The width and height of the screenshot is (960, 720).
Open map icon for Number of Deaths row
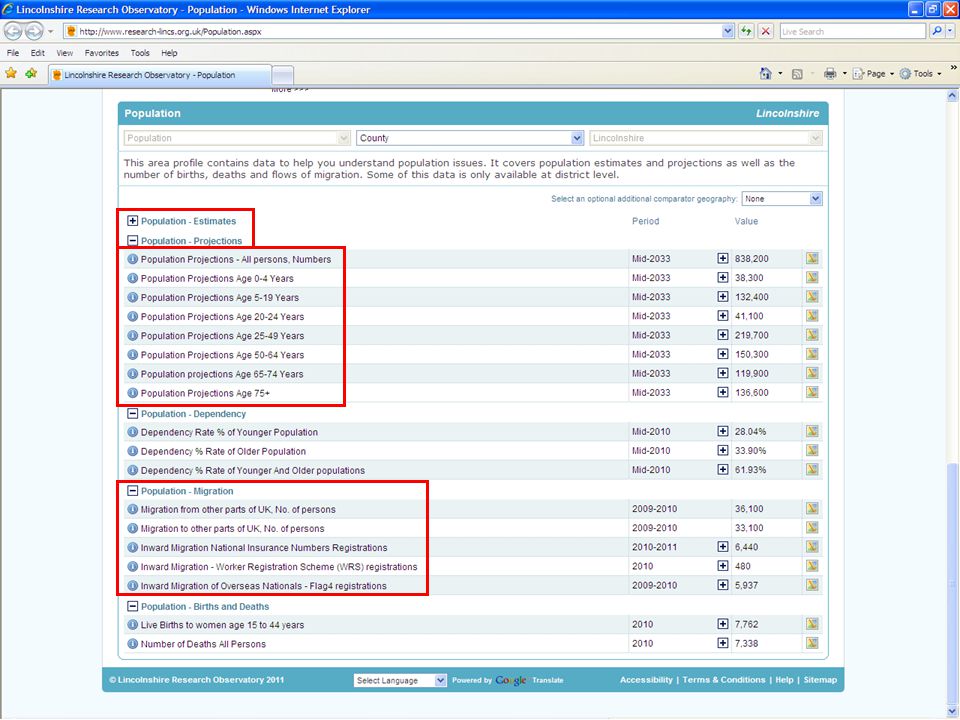tap(812, 643)
